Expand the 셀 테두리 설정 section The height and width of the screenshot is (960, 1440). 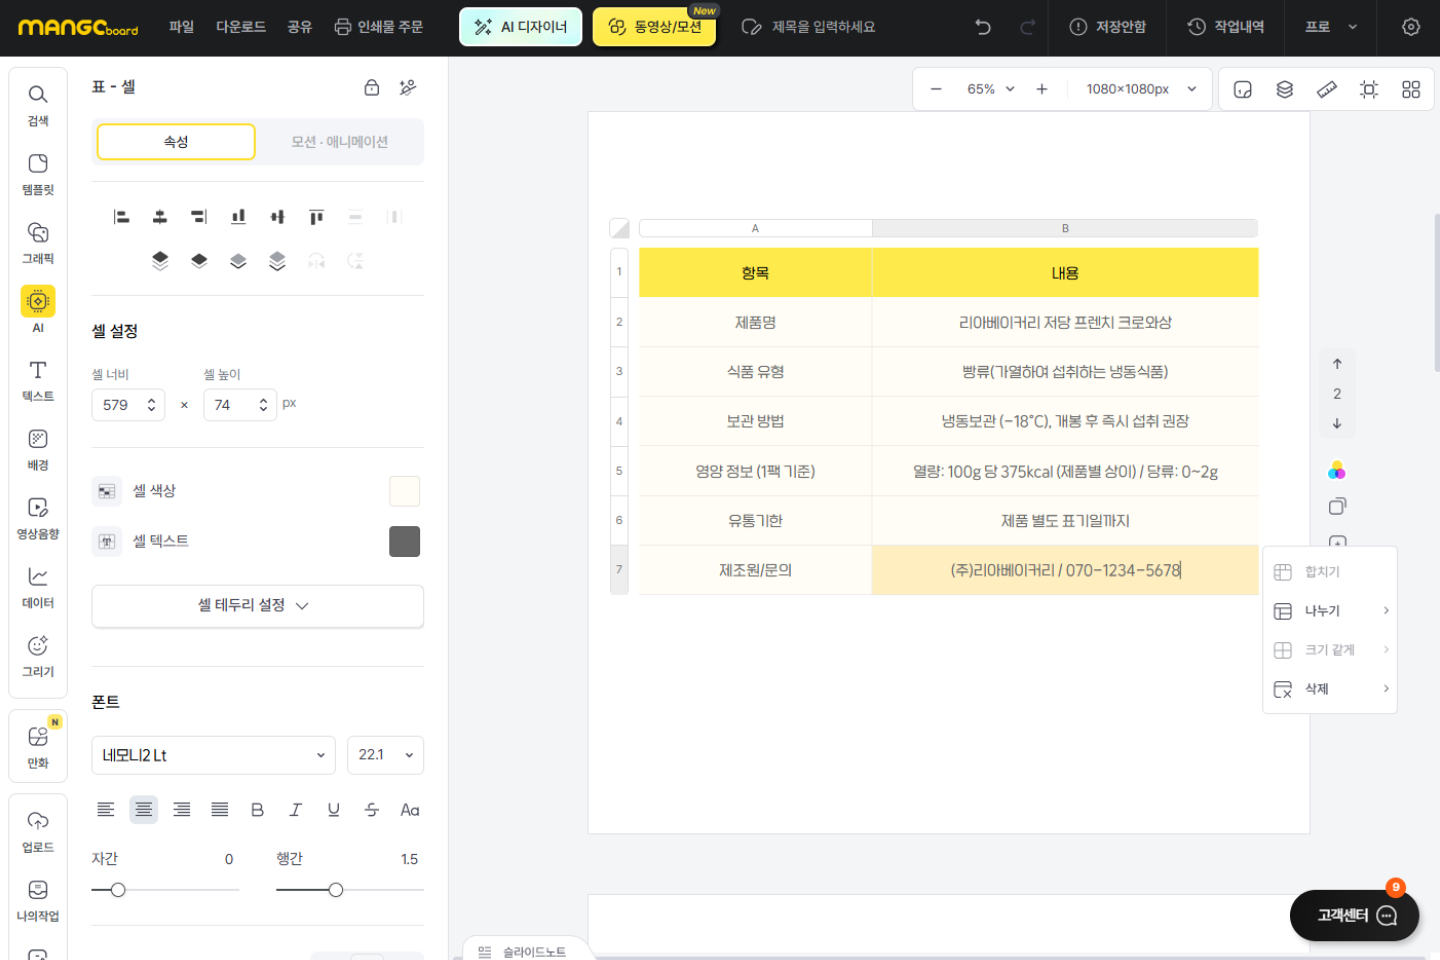257,606
